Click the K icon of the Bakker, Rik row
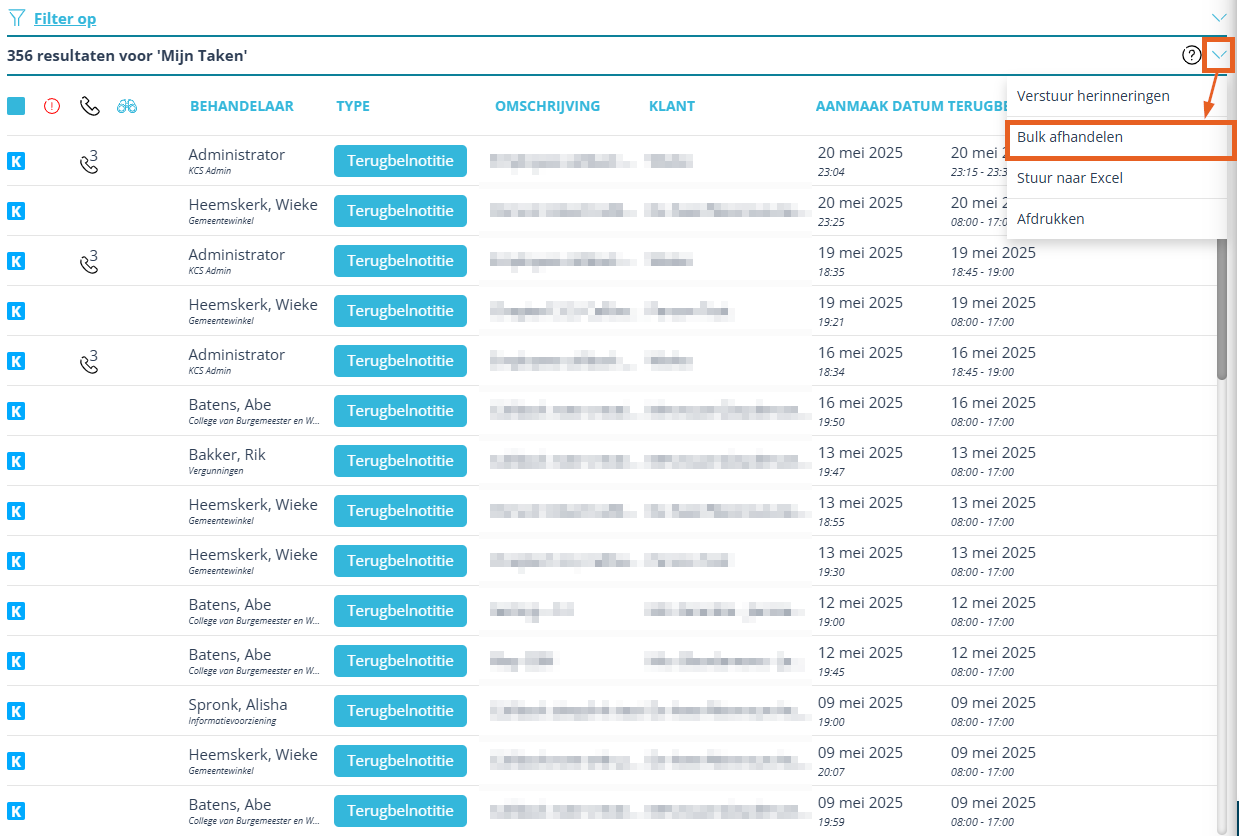 coord(16,461)
